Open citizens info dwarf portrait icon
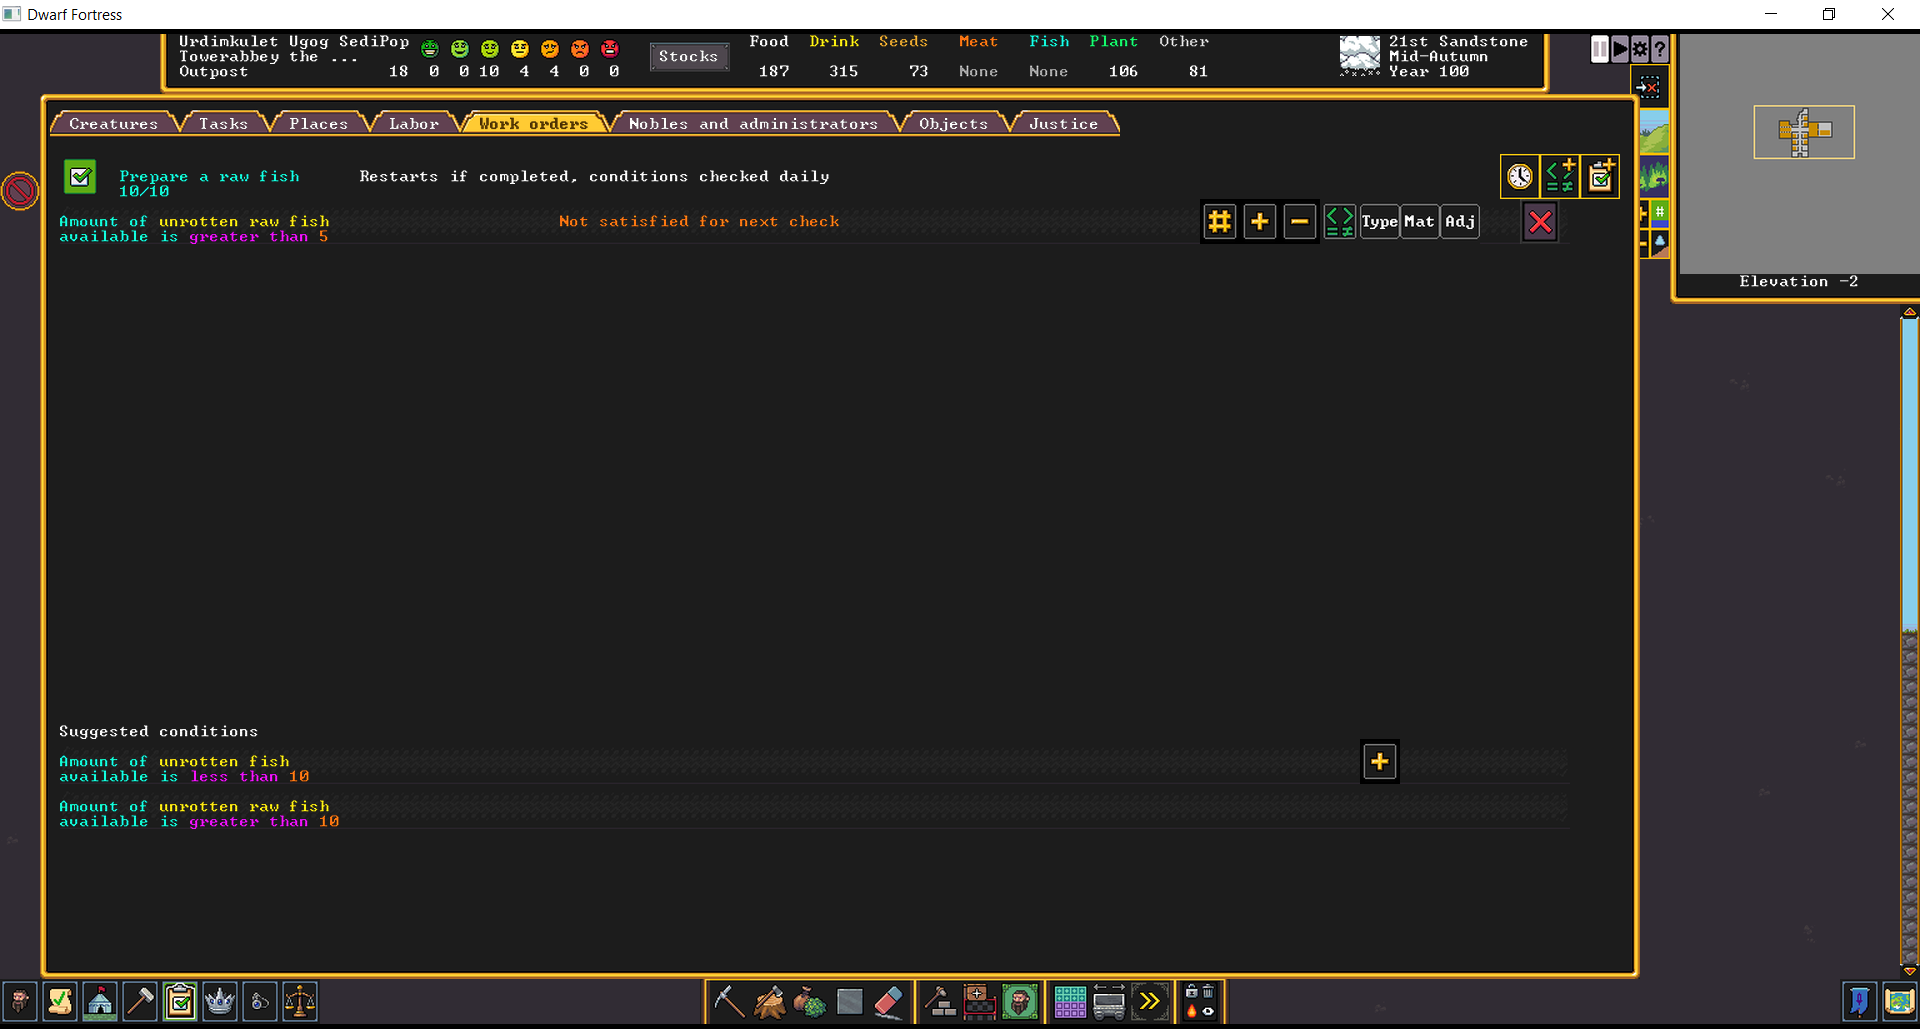Viewport: 1920px width, 1029px height. coord(20,1001)
